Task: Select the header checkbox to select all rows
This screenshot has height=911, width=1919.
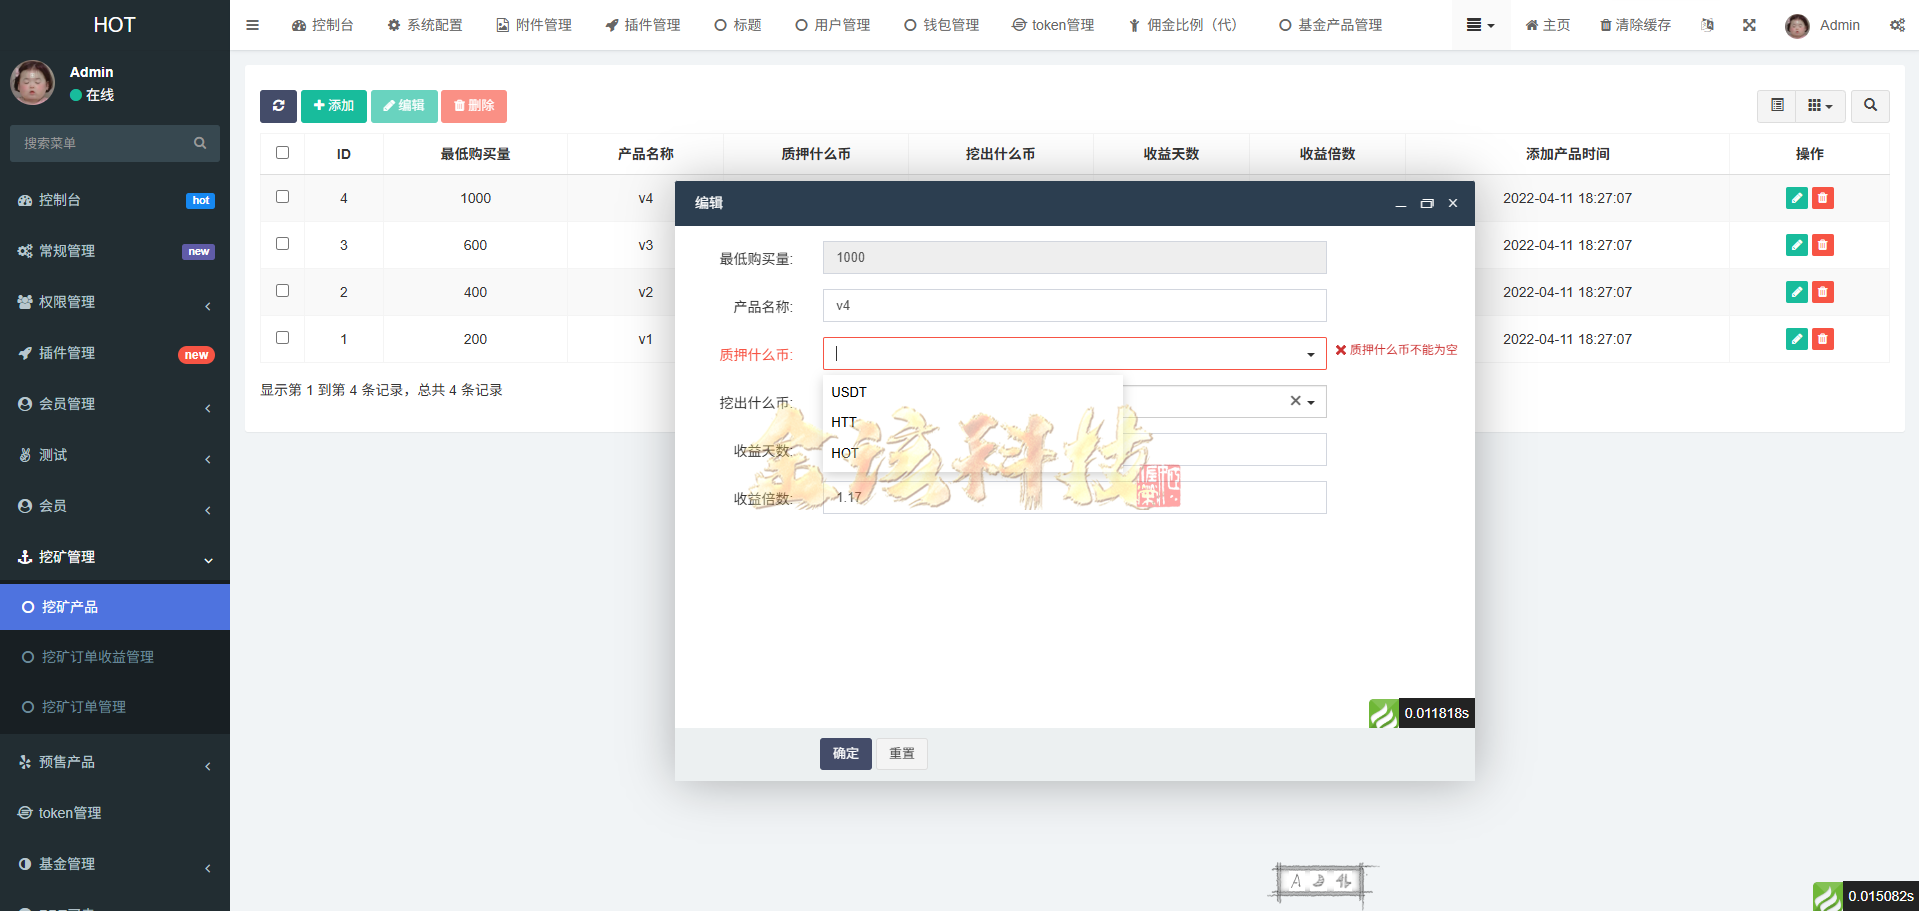Action: [x=282, y=152]
